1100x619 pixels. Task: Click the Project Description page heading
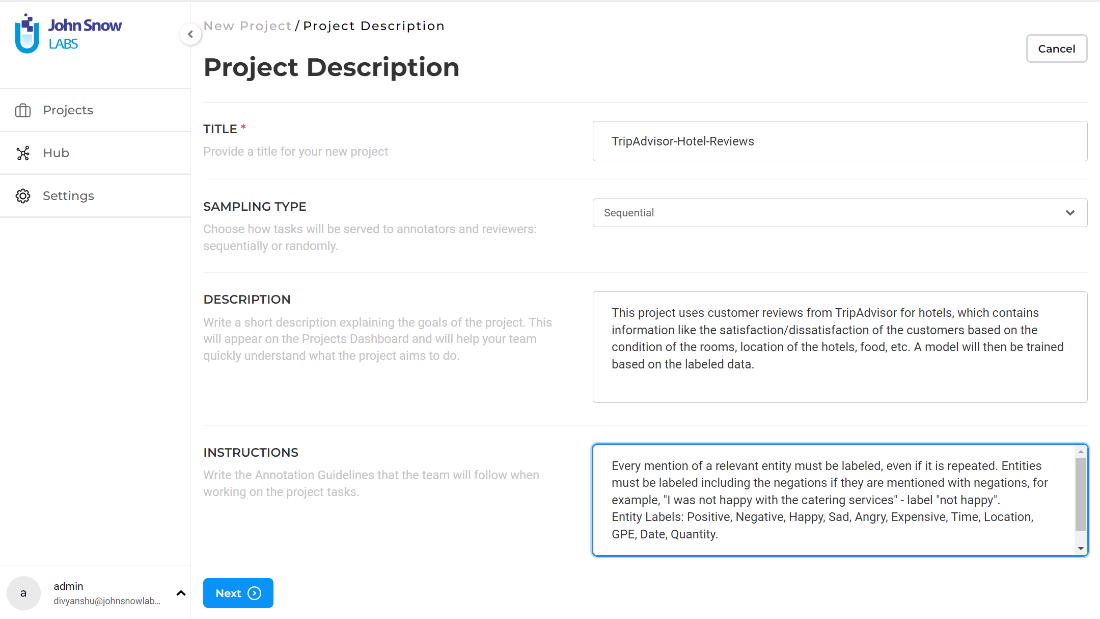331,67
